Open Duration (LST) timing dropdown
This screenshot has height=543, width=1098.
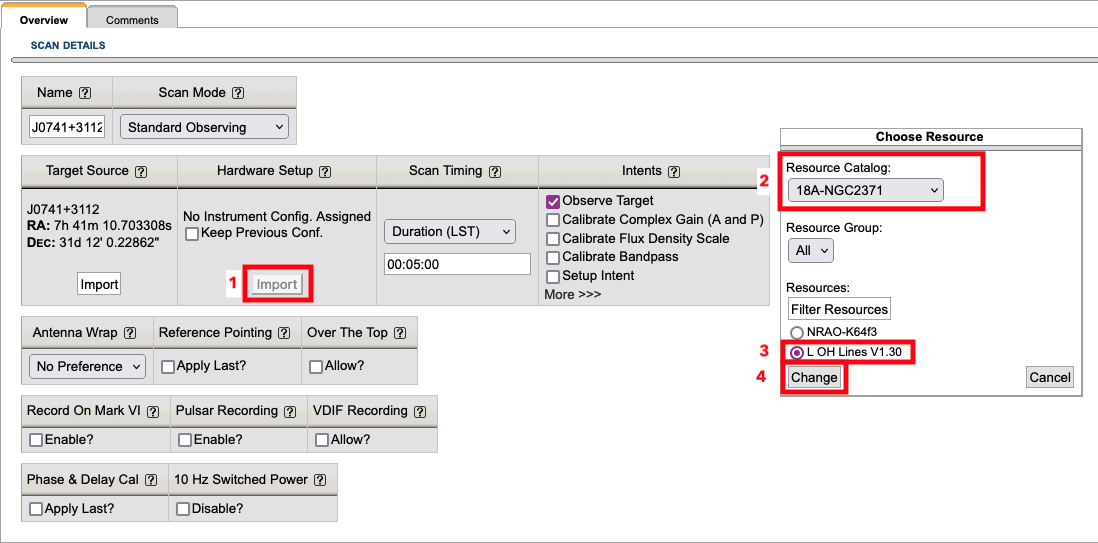tap(449, 232)
